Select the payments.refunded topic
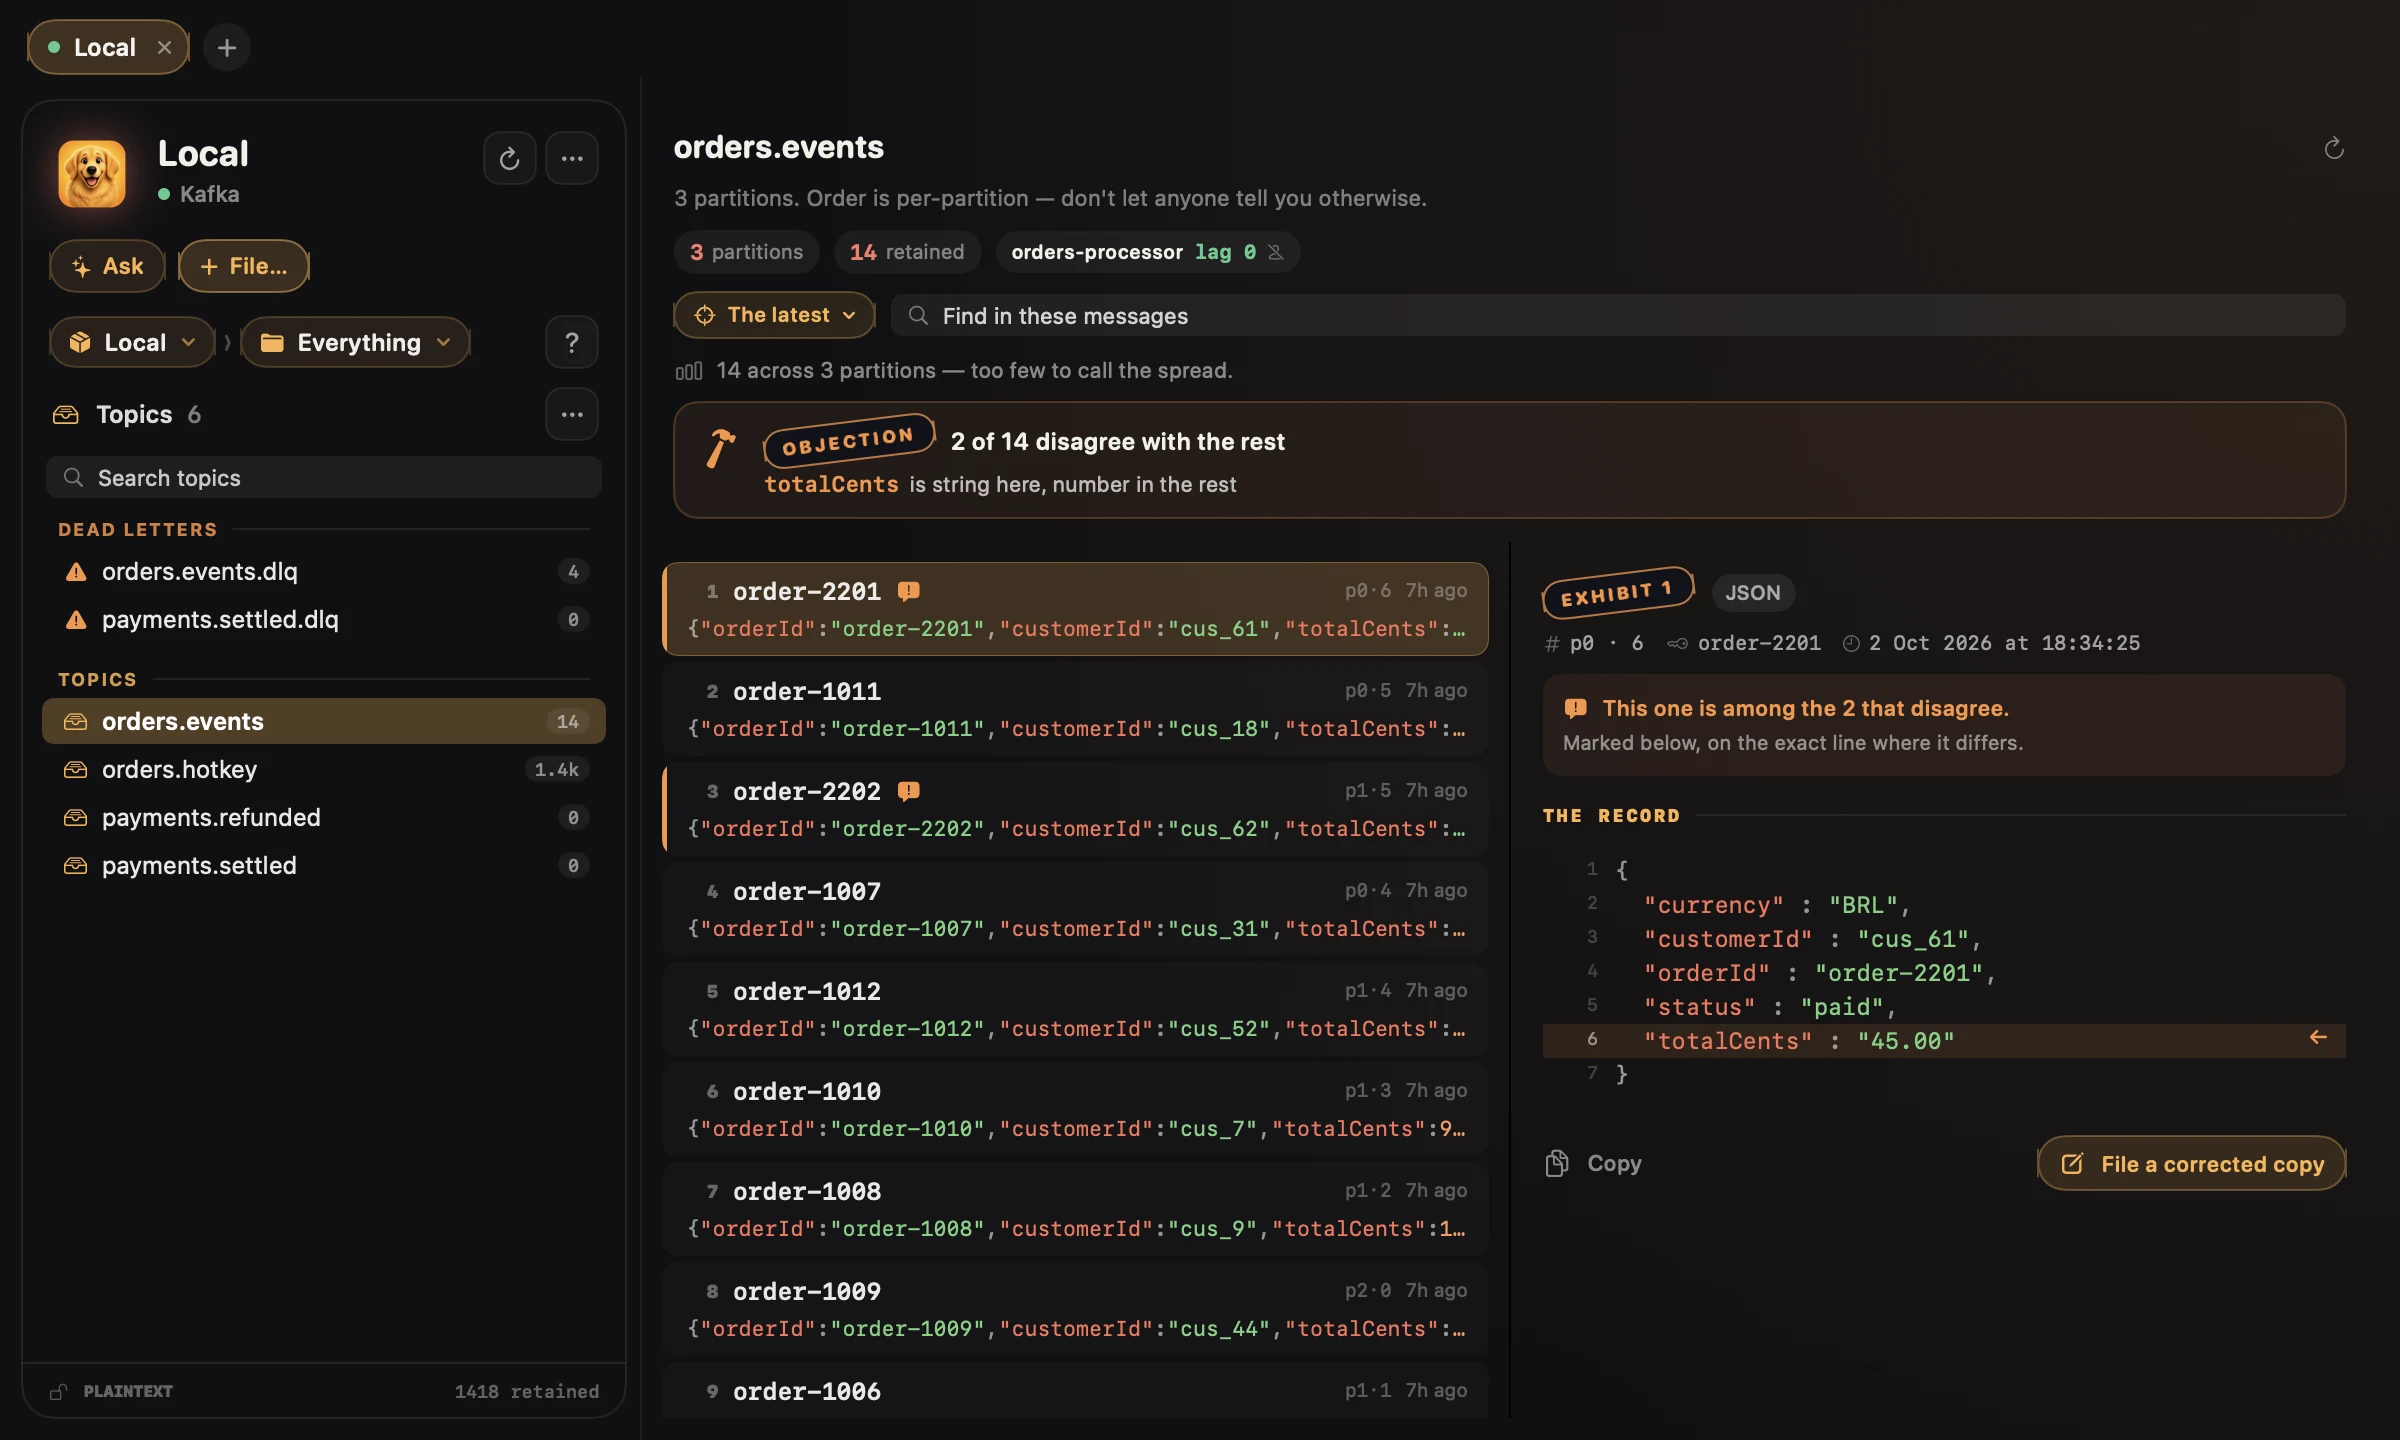The width and height of the screenshot is (2400, 1440). pos(324,817)
